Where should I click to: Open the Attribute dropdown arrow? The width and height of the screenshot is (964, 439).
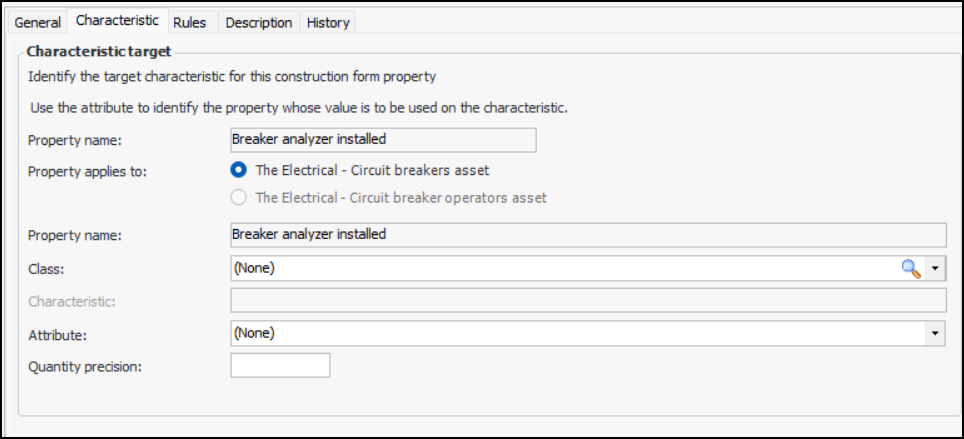tap(936, 333)
